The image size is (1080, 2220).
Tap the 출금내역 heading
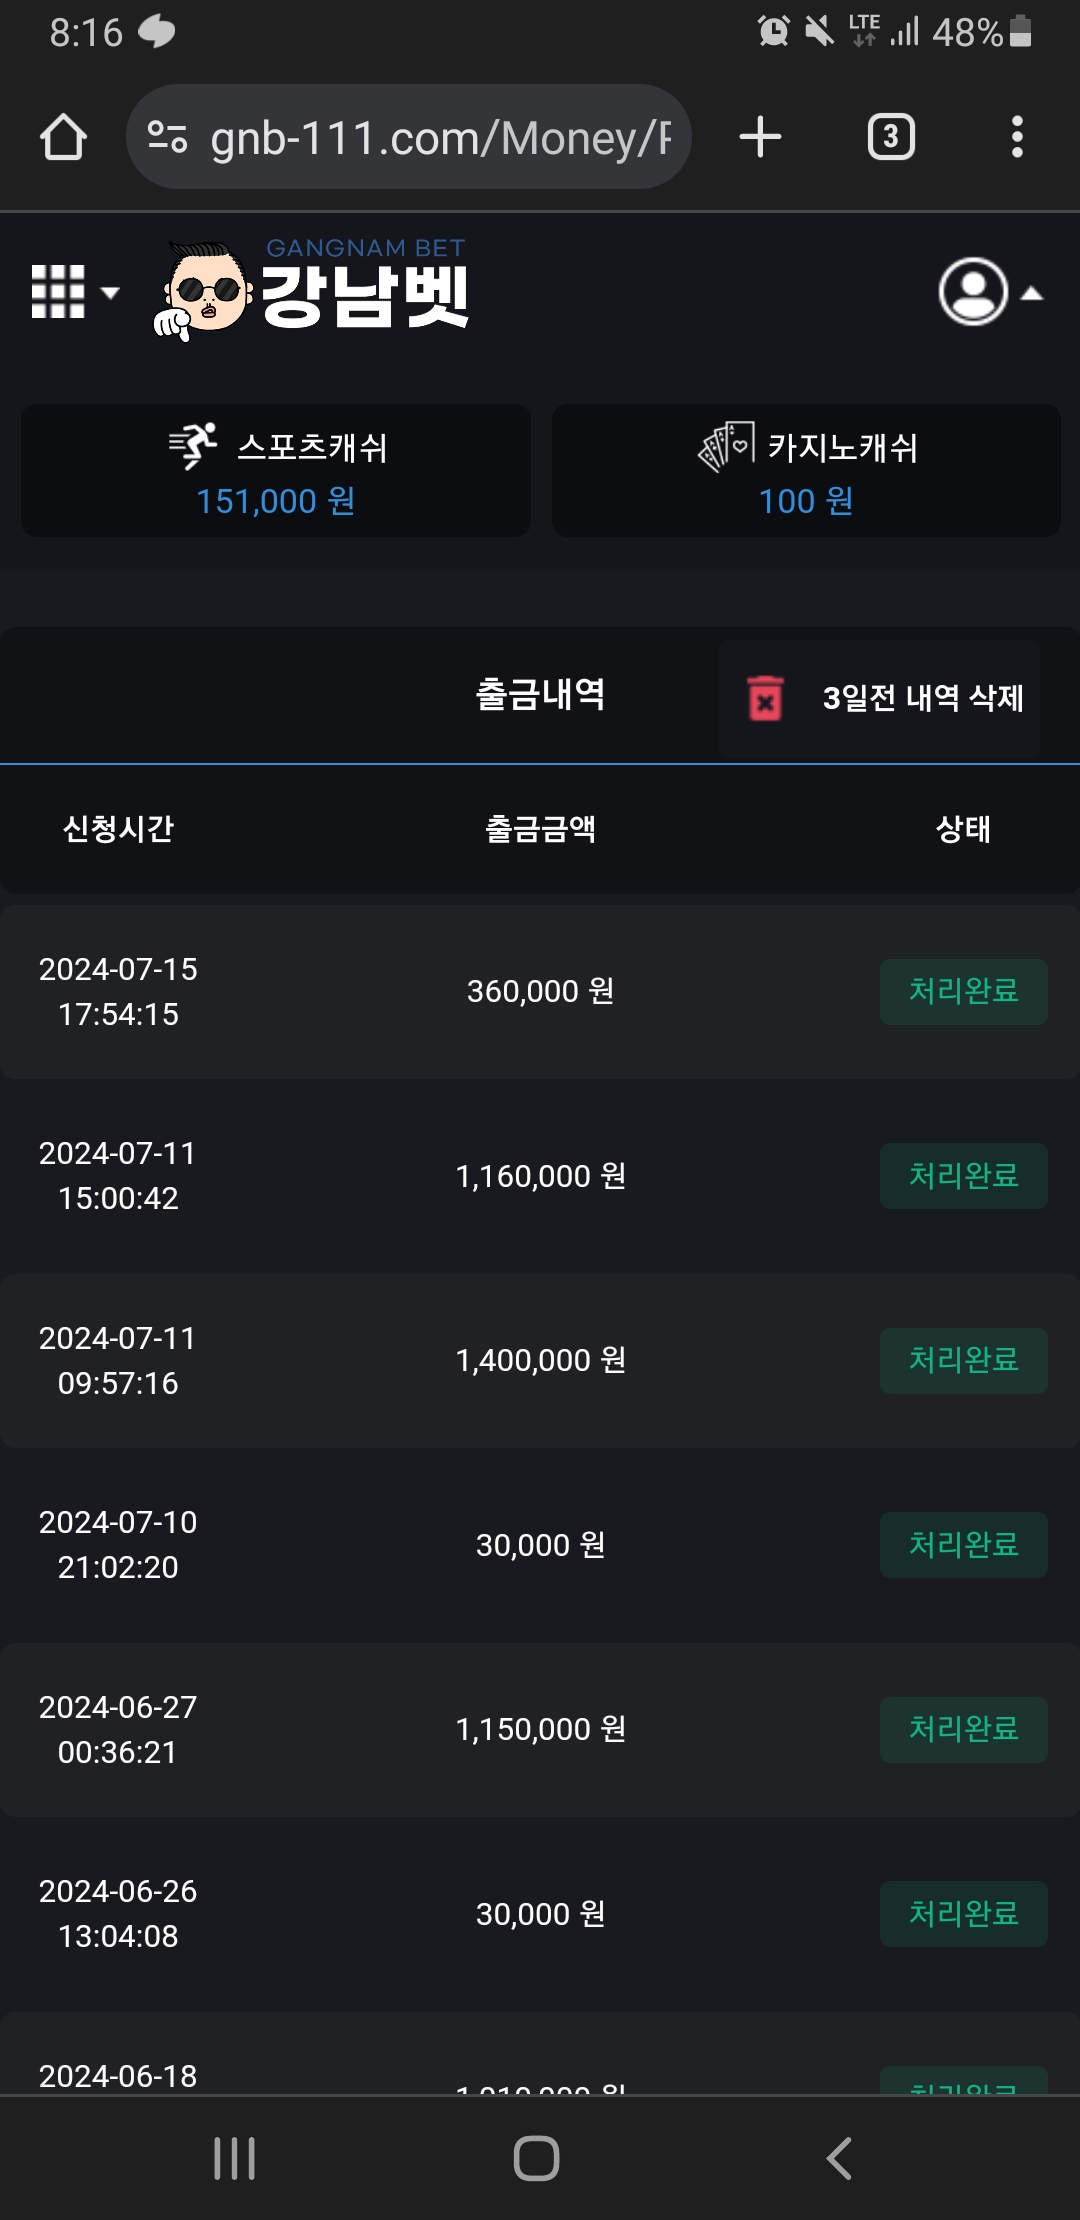pyautogui.click(x=540, y=694)
